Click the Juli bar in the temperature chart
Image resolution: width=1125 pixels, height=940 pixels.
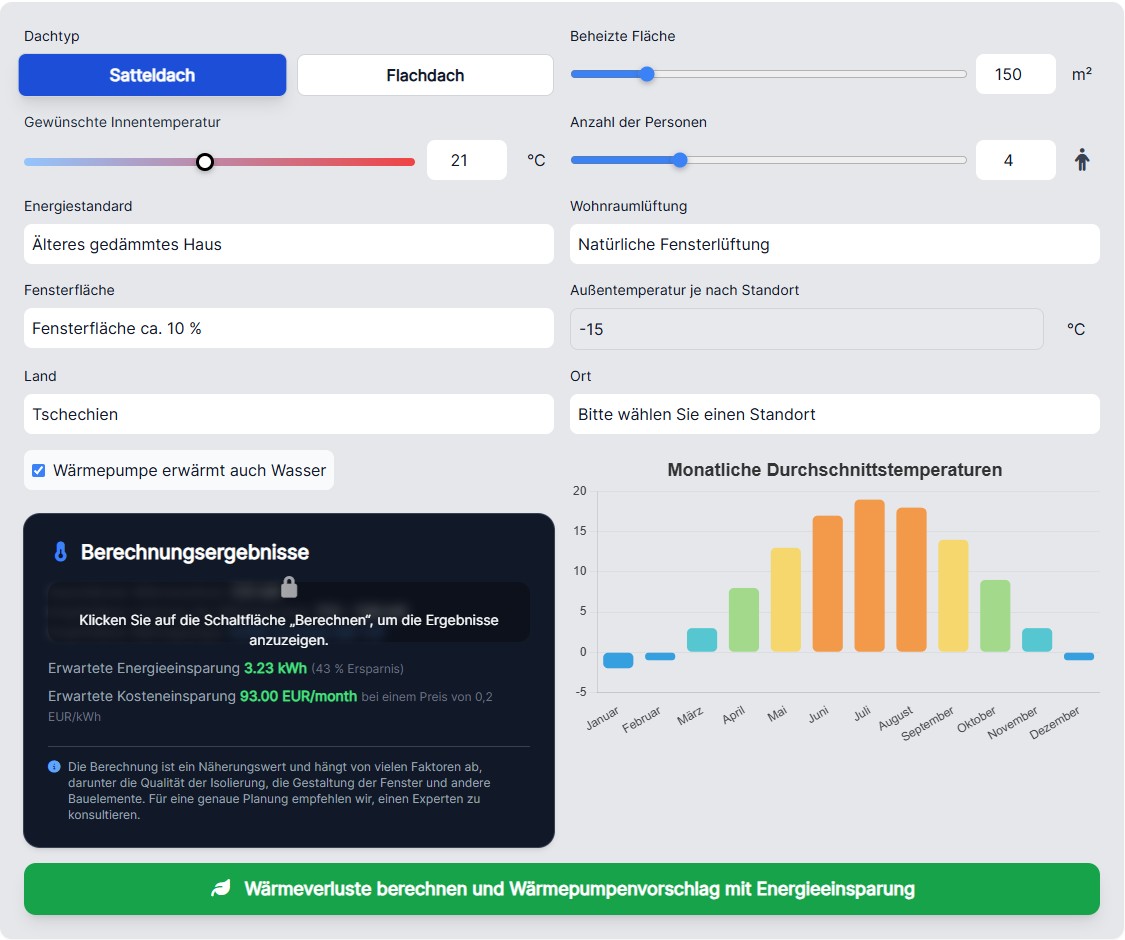(x=869, y=576)
